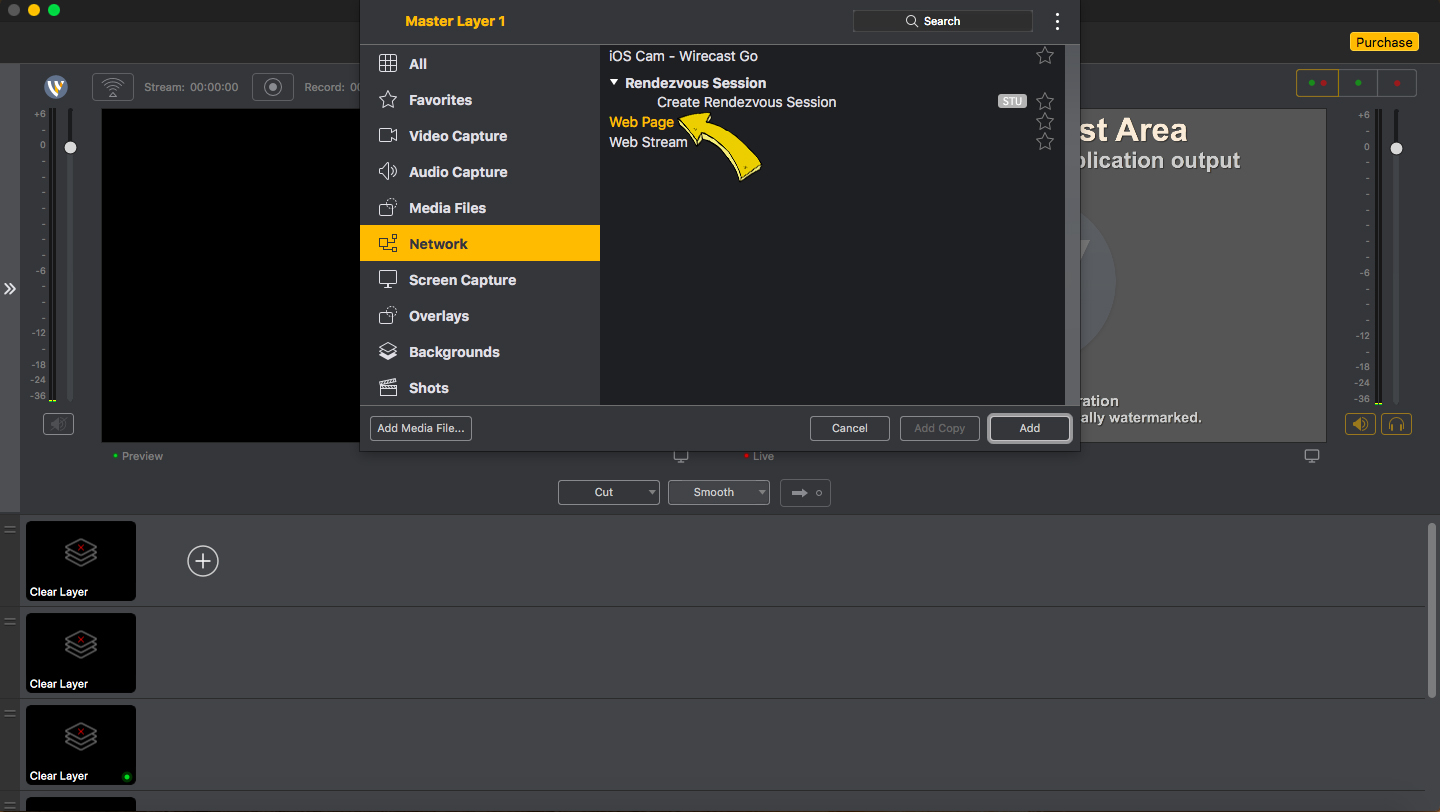Click the Video Capture camera icon
The height and width of the screenshot is (812, 1440).
point(388,136)
